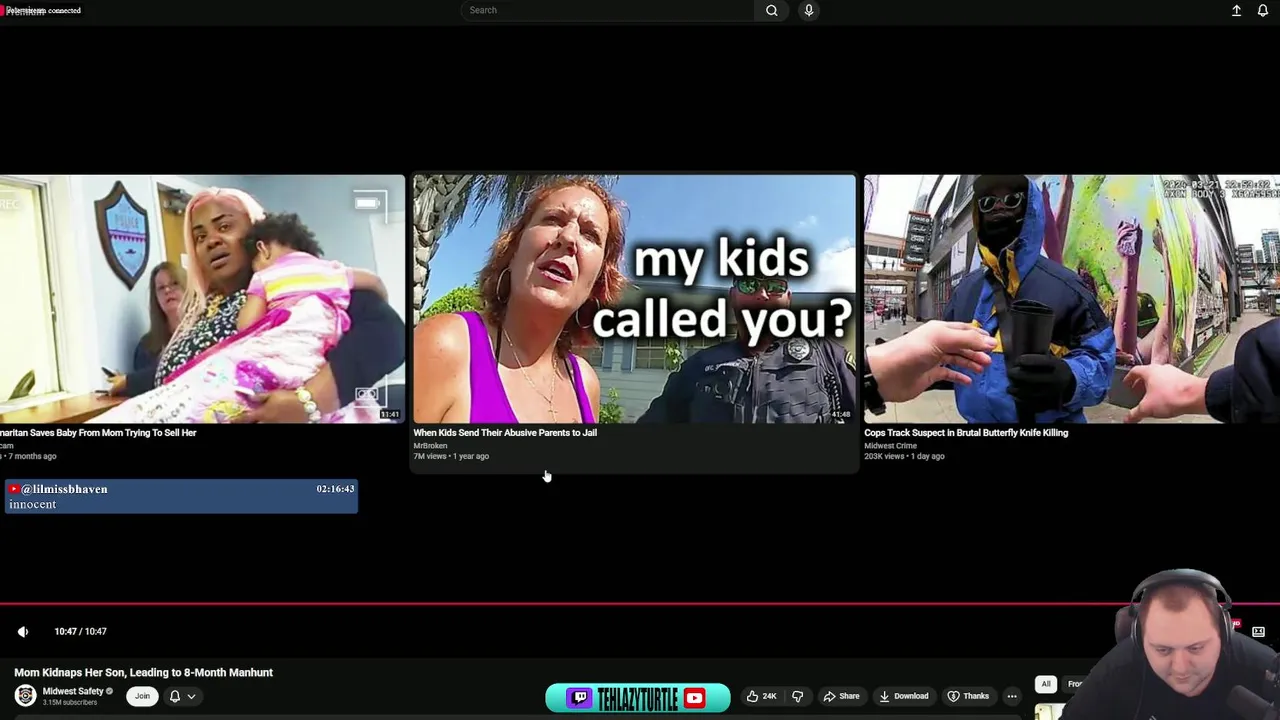Image resolution: width=1280 pixels, height=720 pixels.
Task: Open the butterfly knife killing video thumbnail
Action: (x=1072, y=299)
